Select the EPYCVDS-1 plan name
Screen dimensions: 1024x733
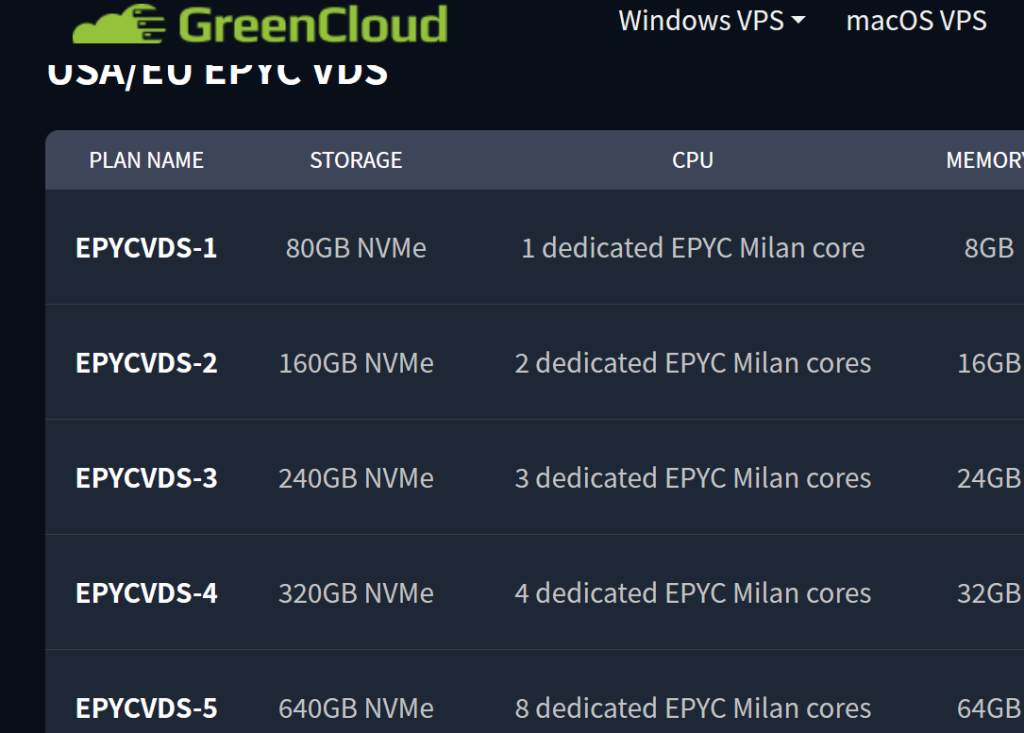click(x=146, y=248)
